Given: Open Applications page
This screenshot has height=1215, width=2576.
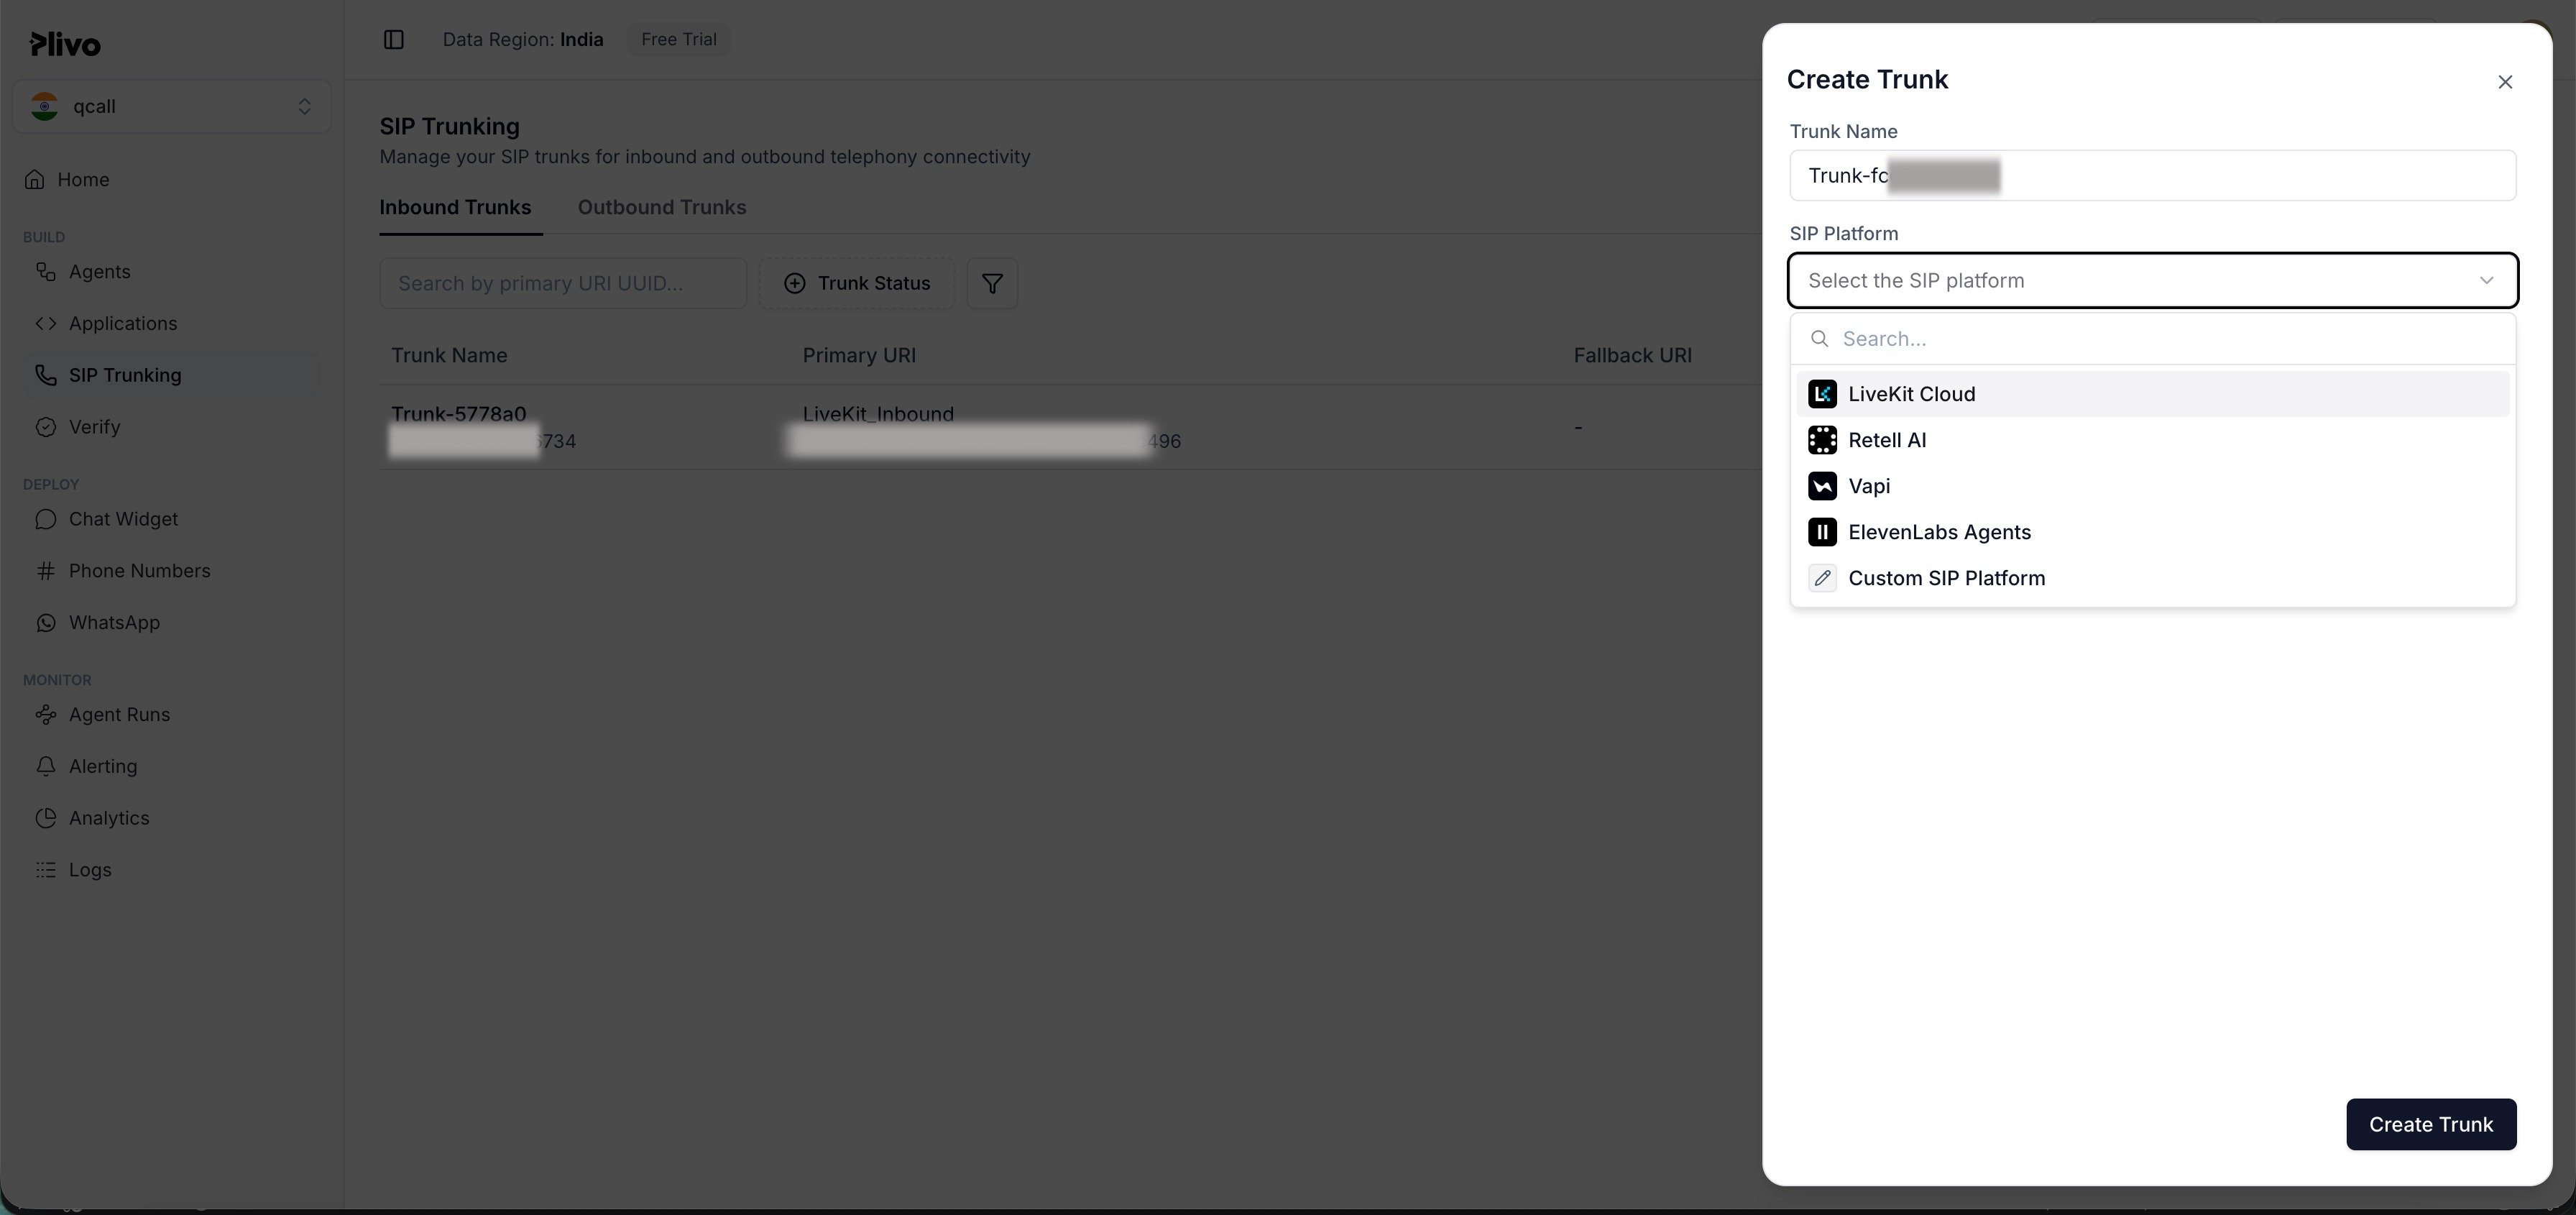Looking at the screenshot, I should (170, 324).
